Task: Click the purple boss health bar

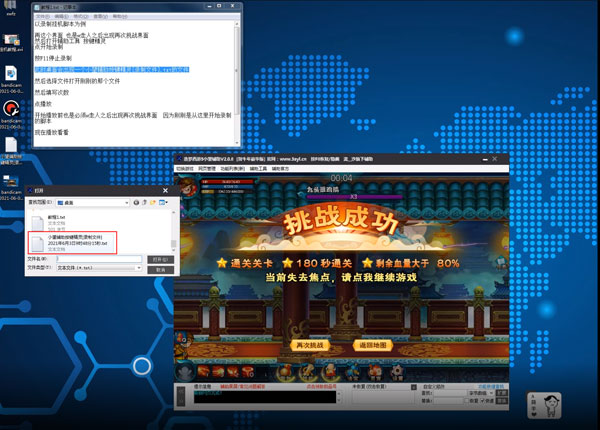Action: (x=354, y=197)
